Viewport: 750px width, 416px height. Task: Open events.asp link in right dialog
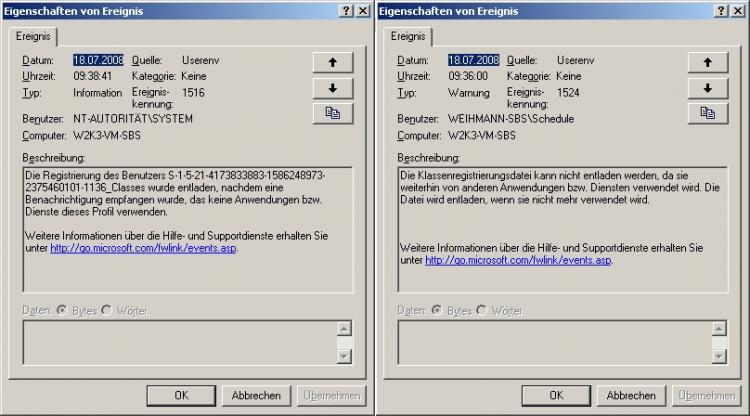pyautogui.click(x=518, y=260)
